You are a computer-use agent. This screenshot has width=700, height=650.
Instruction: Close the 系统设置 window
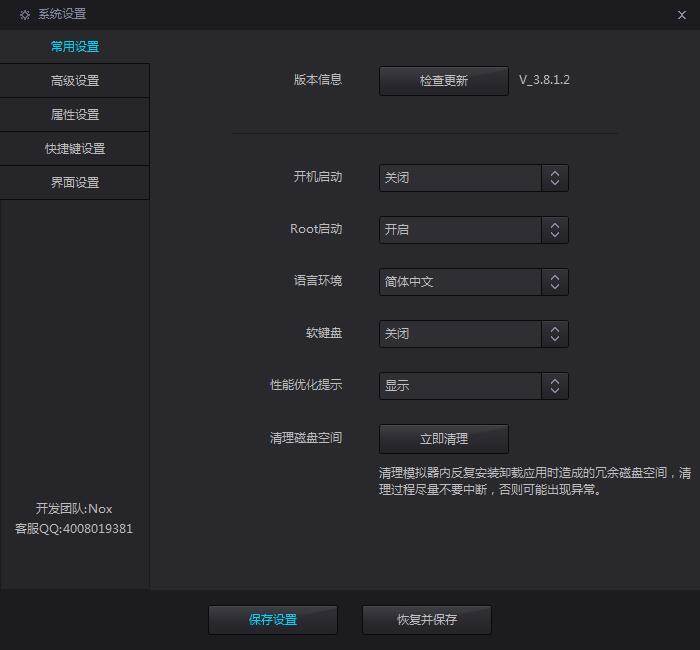[682, 15]
